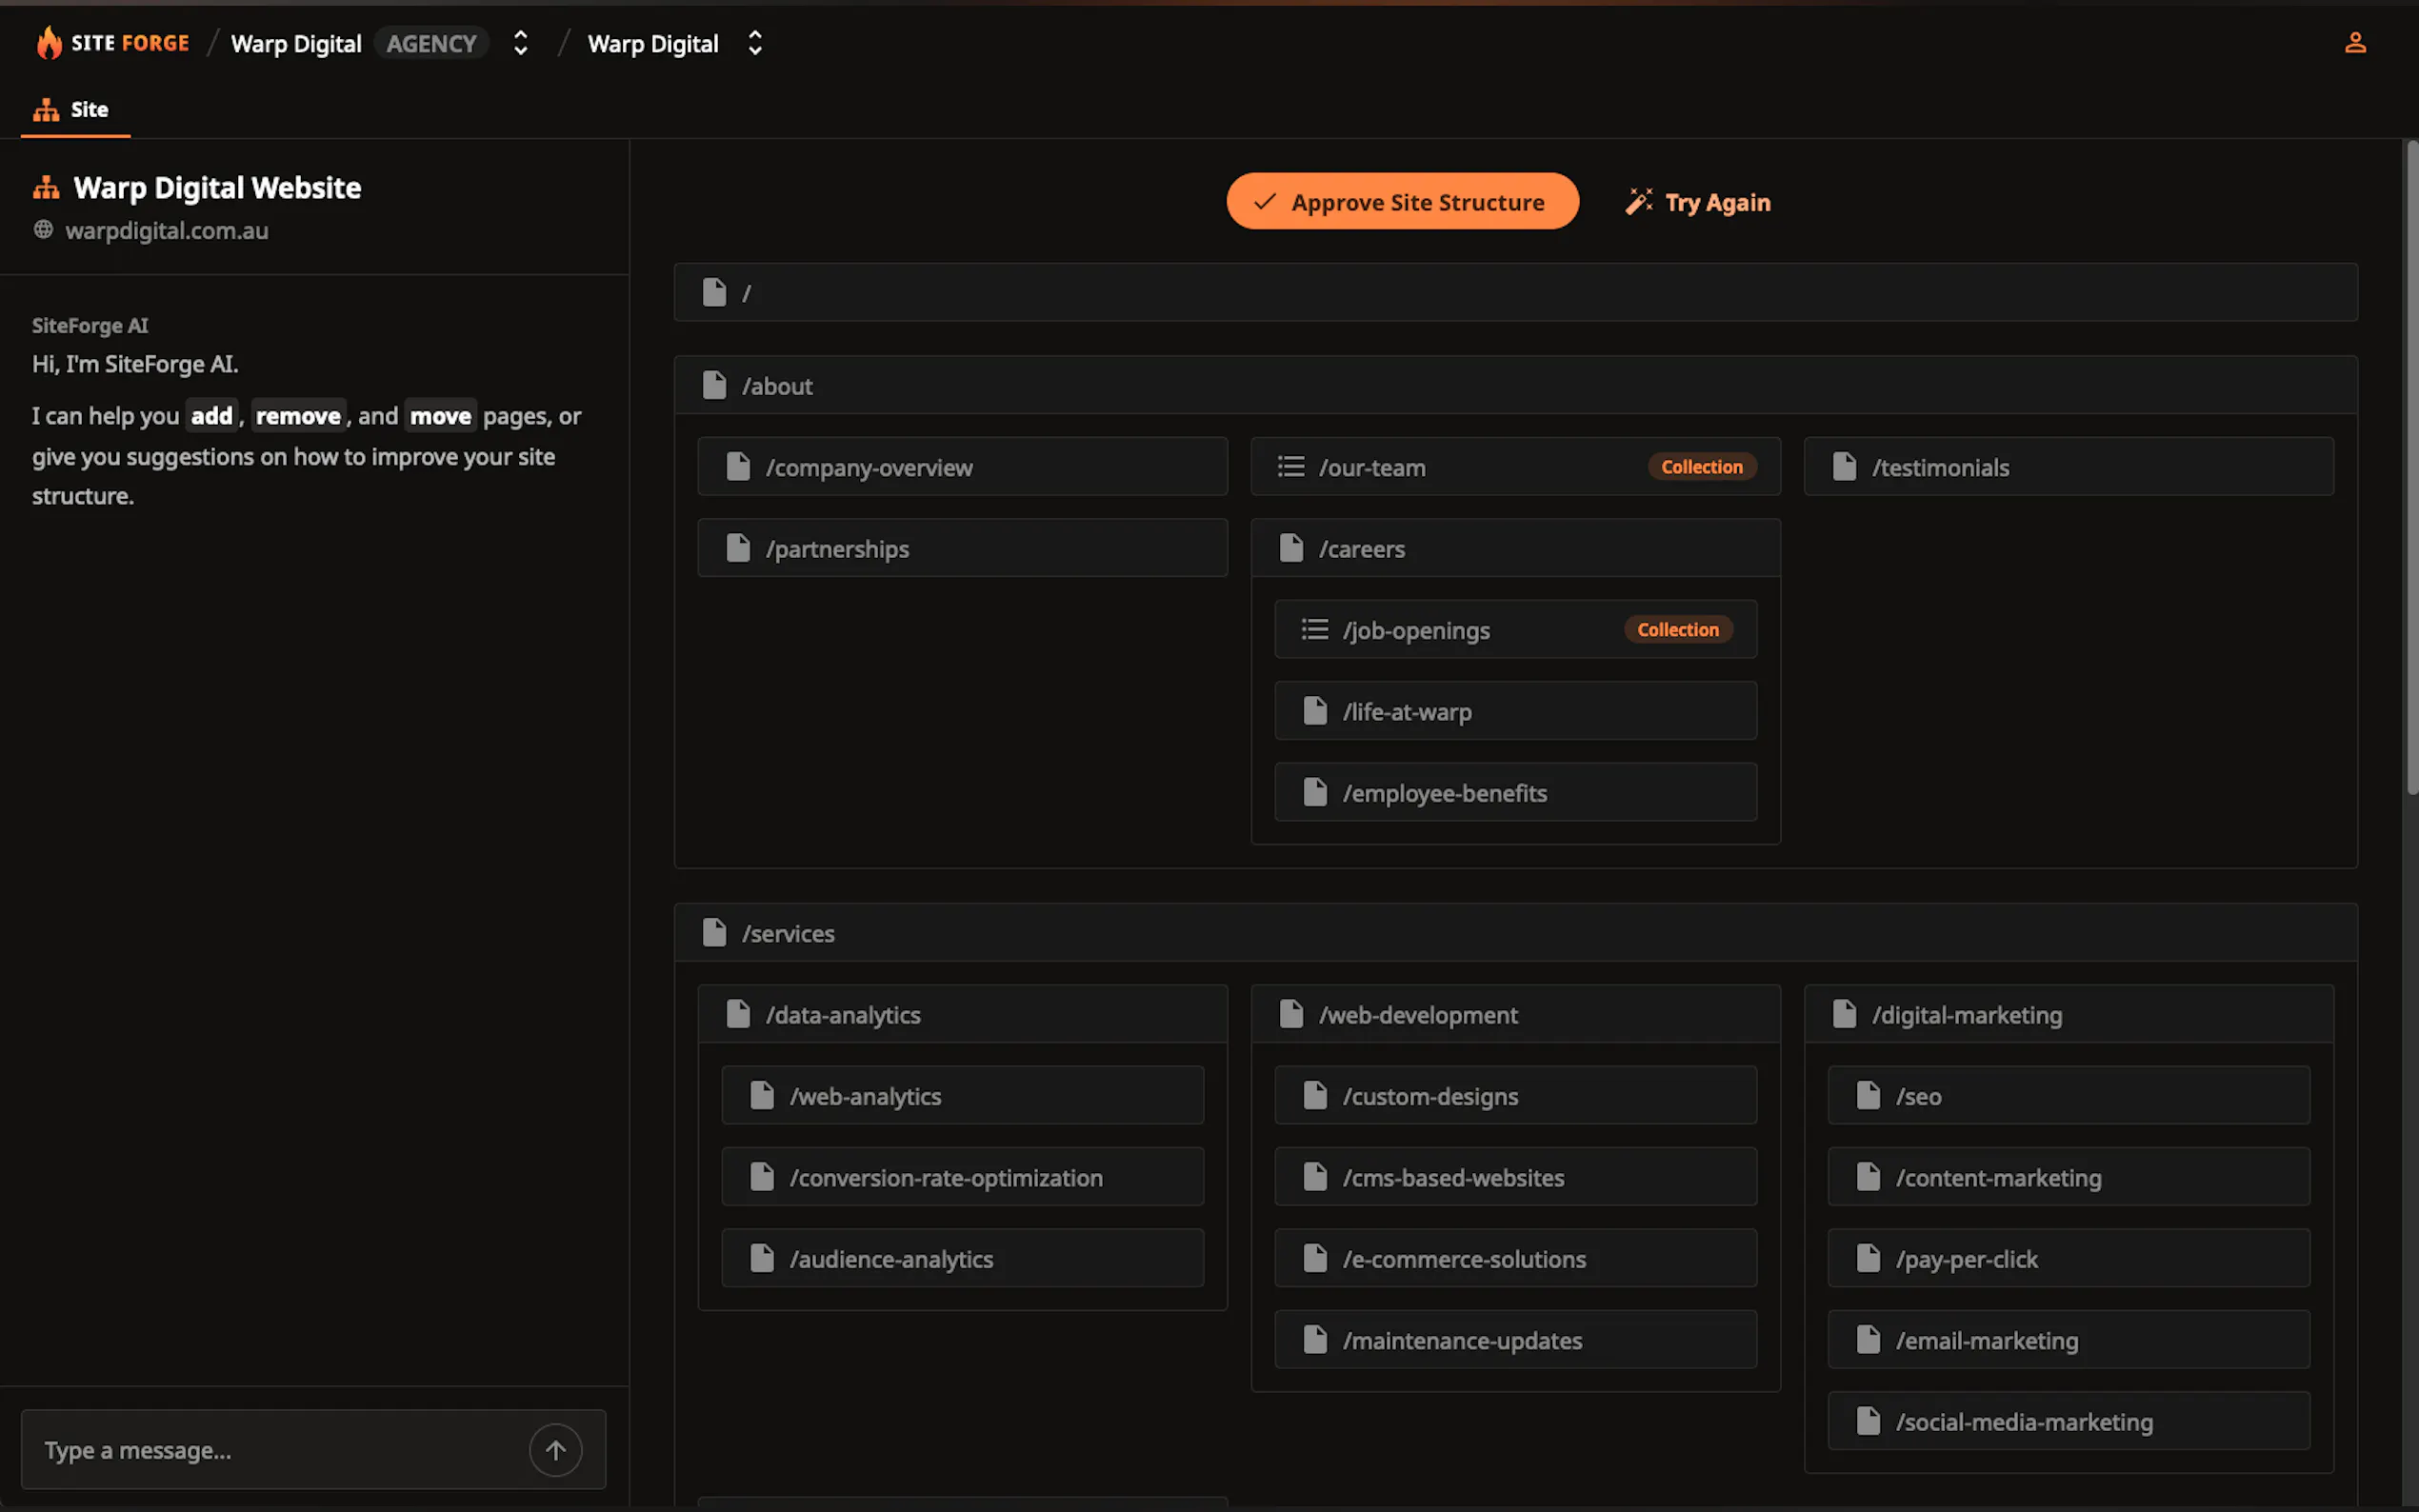
Task: Click the AGENCY plan badge
Action: click(x=431, y=43)
